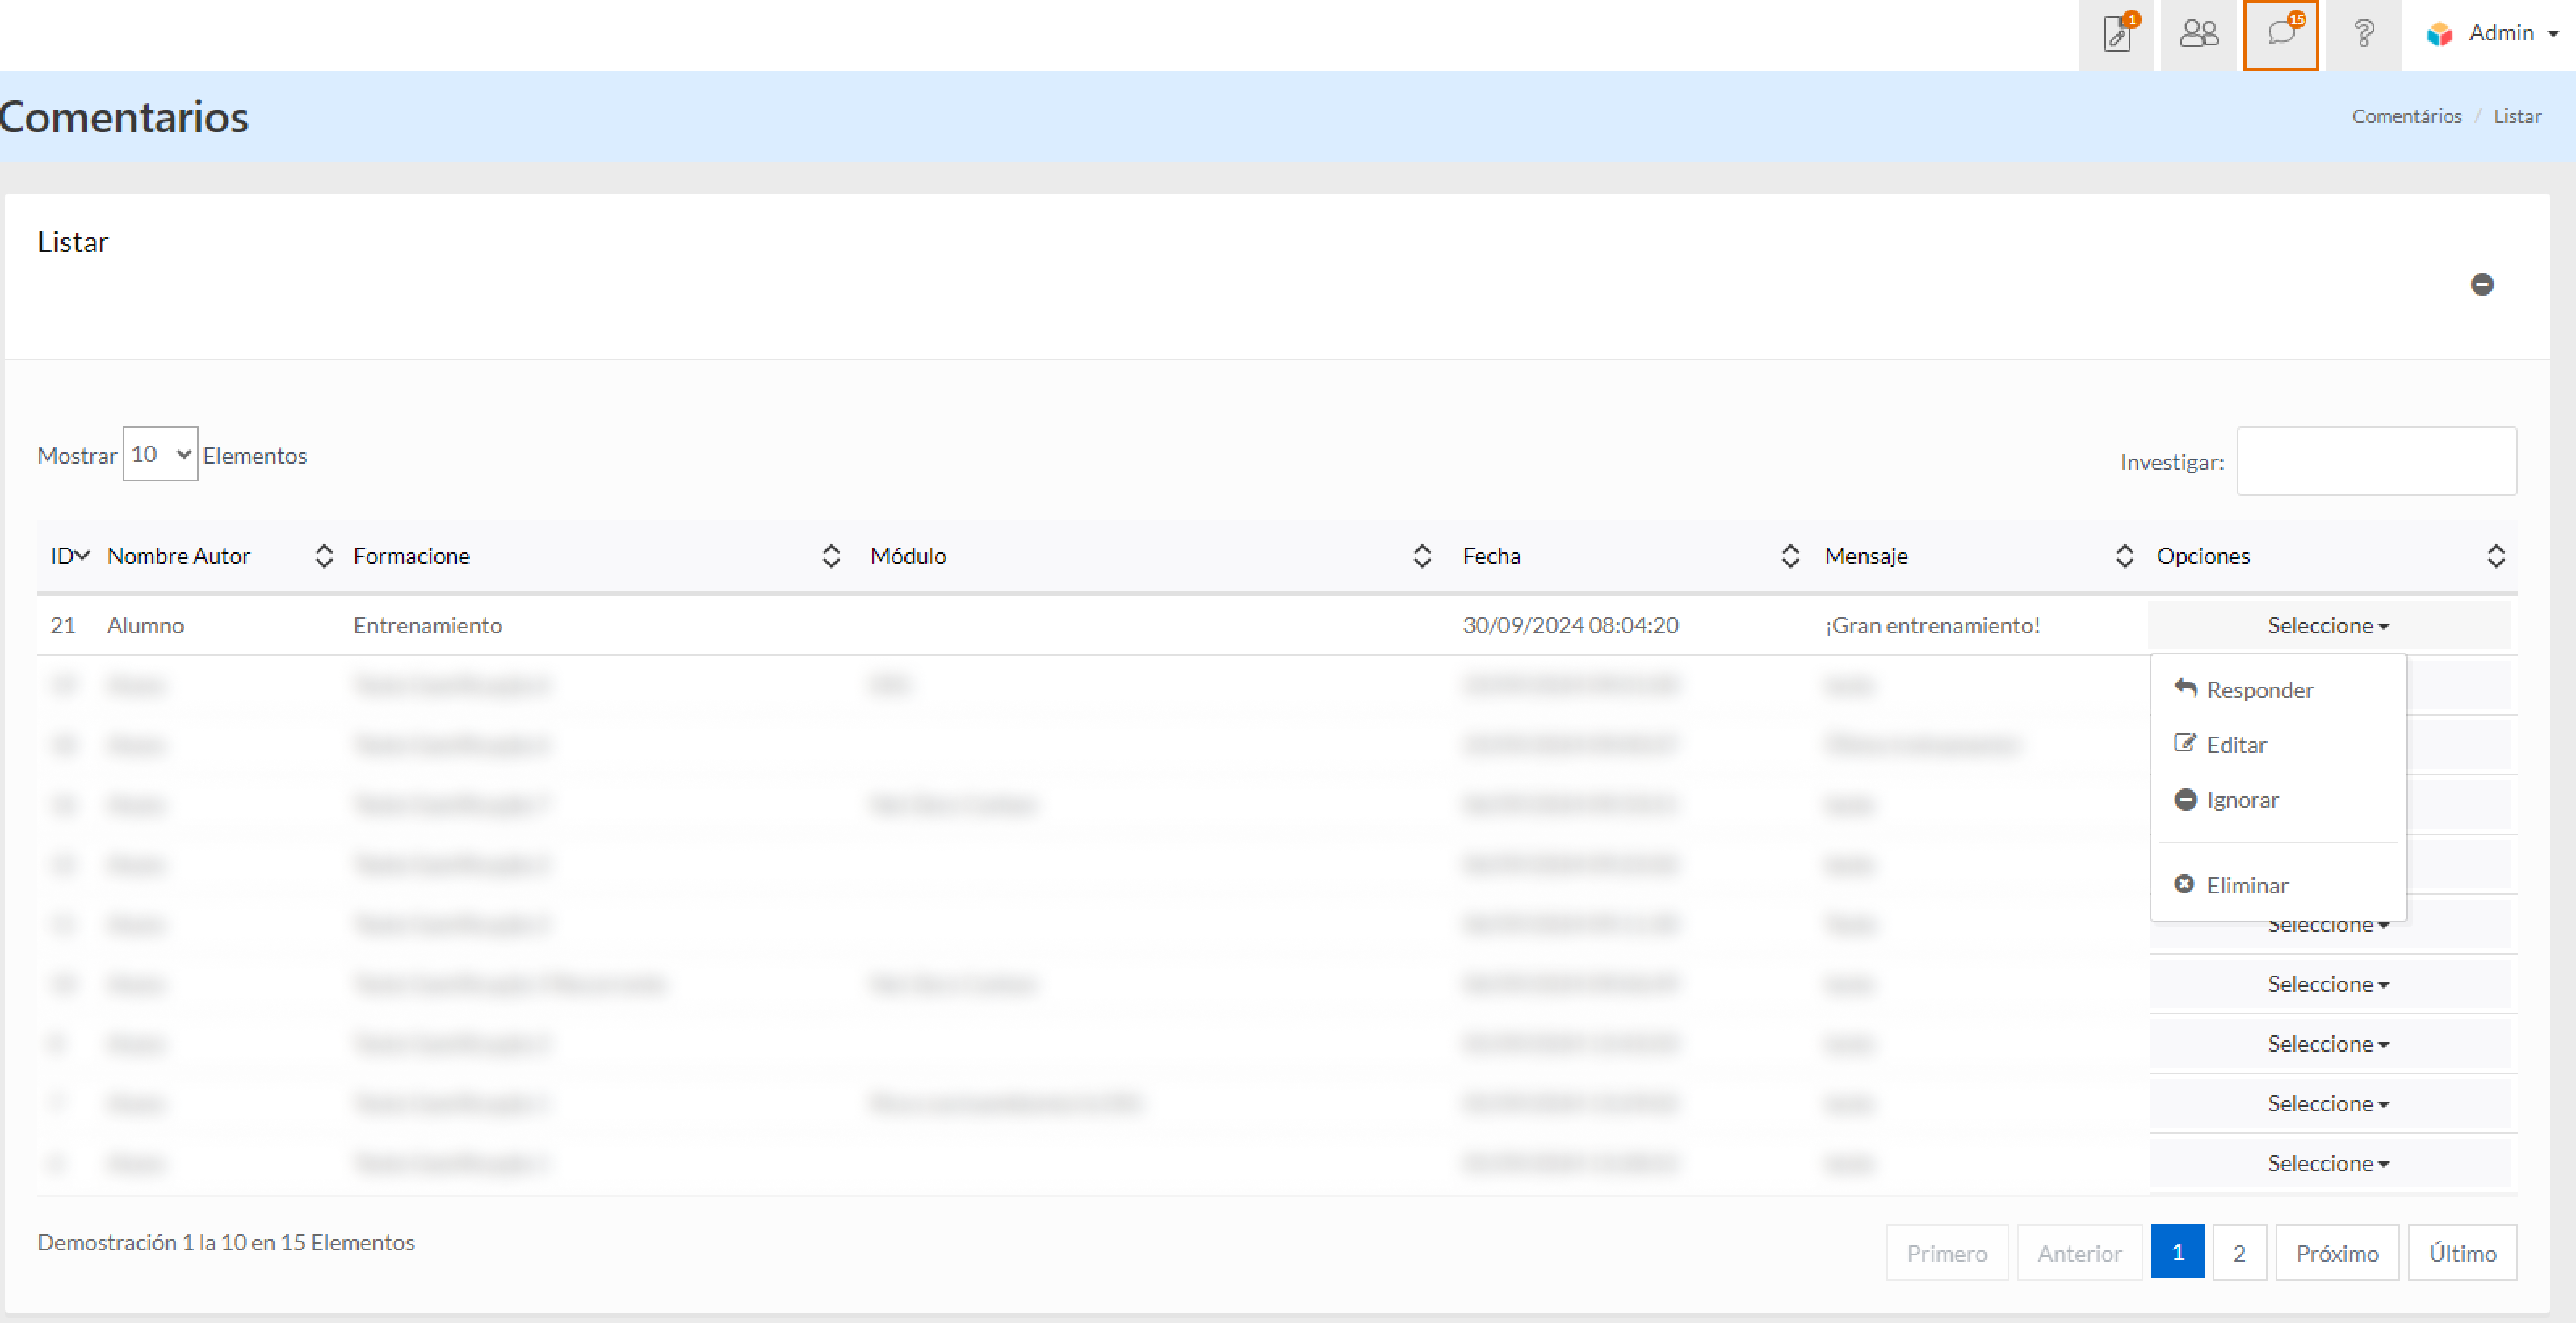
Task: Click the Último pagination button
Action: coord(2461,1252)
